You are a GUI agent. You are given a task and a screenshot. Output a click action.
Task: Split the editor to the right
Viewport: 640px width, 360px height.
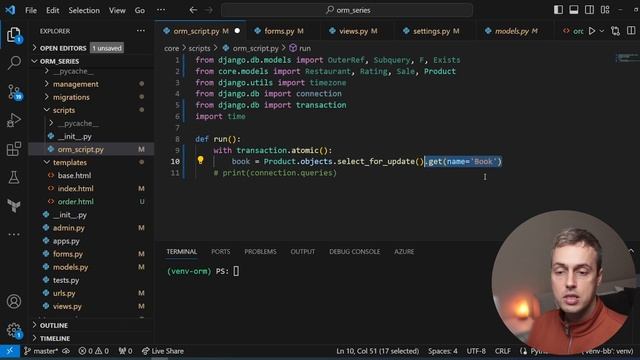pos(631,31)
